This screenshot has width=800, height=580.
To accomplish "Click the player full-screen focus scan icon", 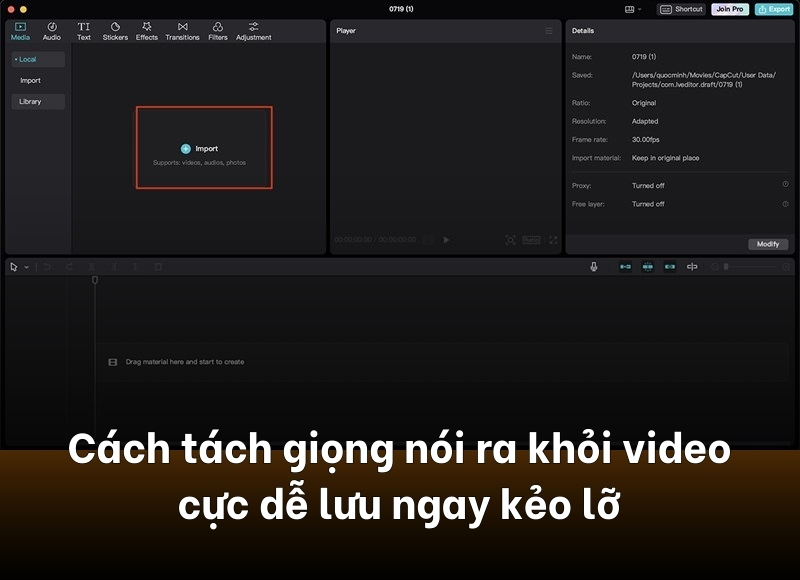I will [x=510, y=240].
